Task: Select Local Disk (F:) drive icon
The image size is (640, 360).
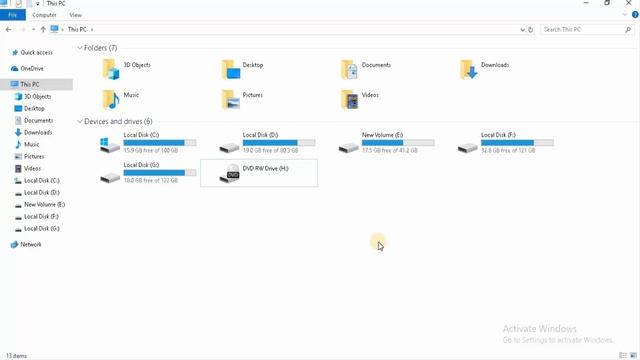Action: (x=468, y=147)
